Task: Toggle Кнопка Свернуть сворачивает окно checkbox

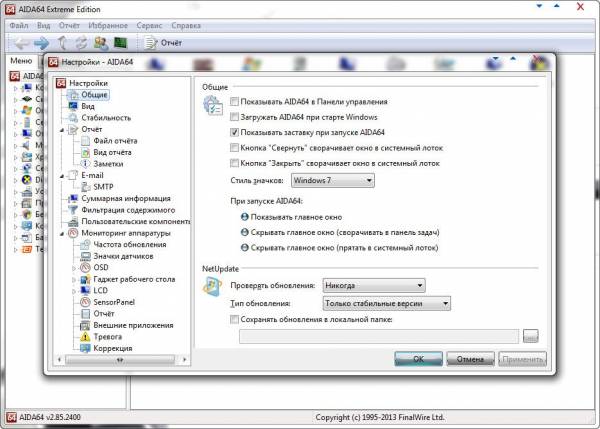Action: point(234,148)
